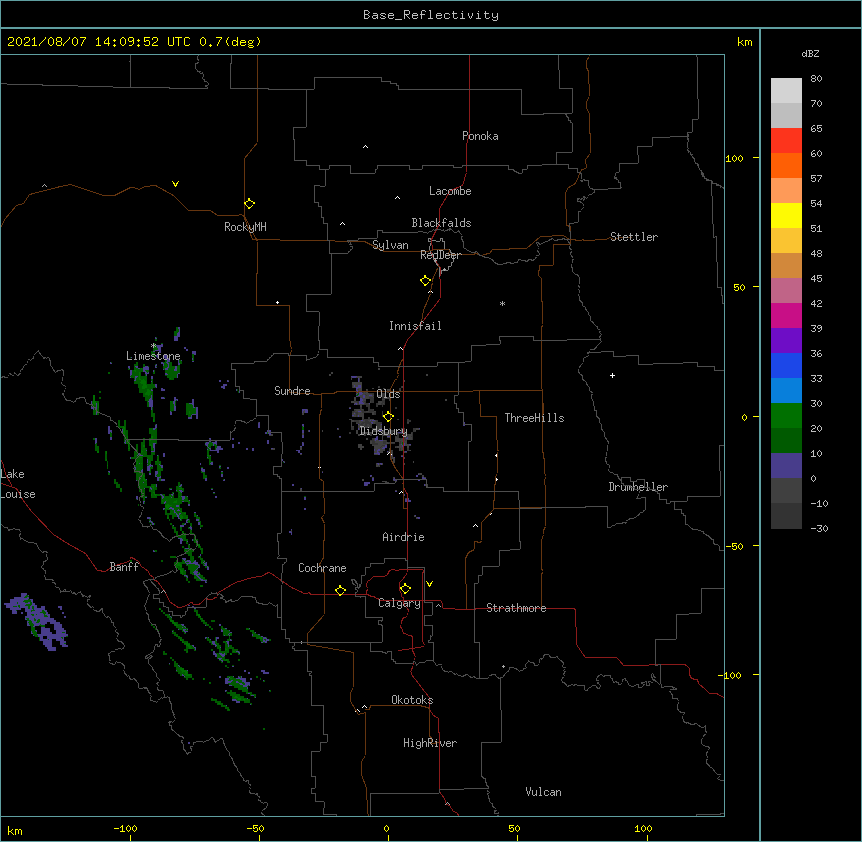
Task: Click the dBZ legend heading
Action: (810, 53)
